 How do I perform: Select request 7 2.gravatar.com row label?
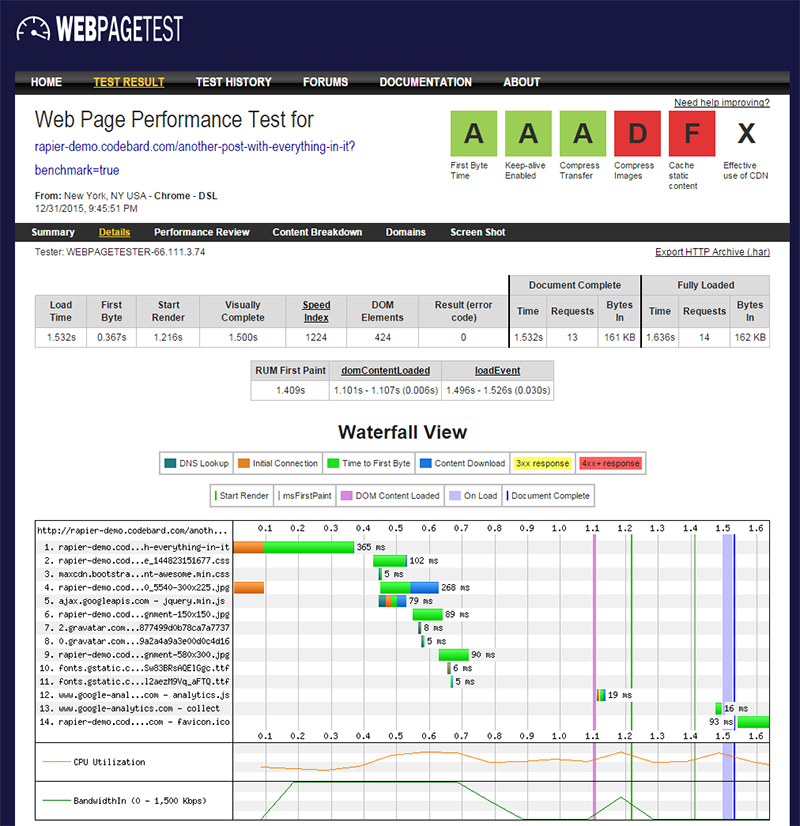click(137, 628)
